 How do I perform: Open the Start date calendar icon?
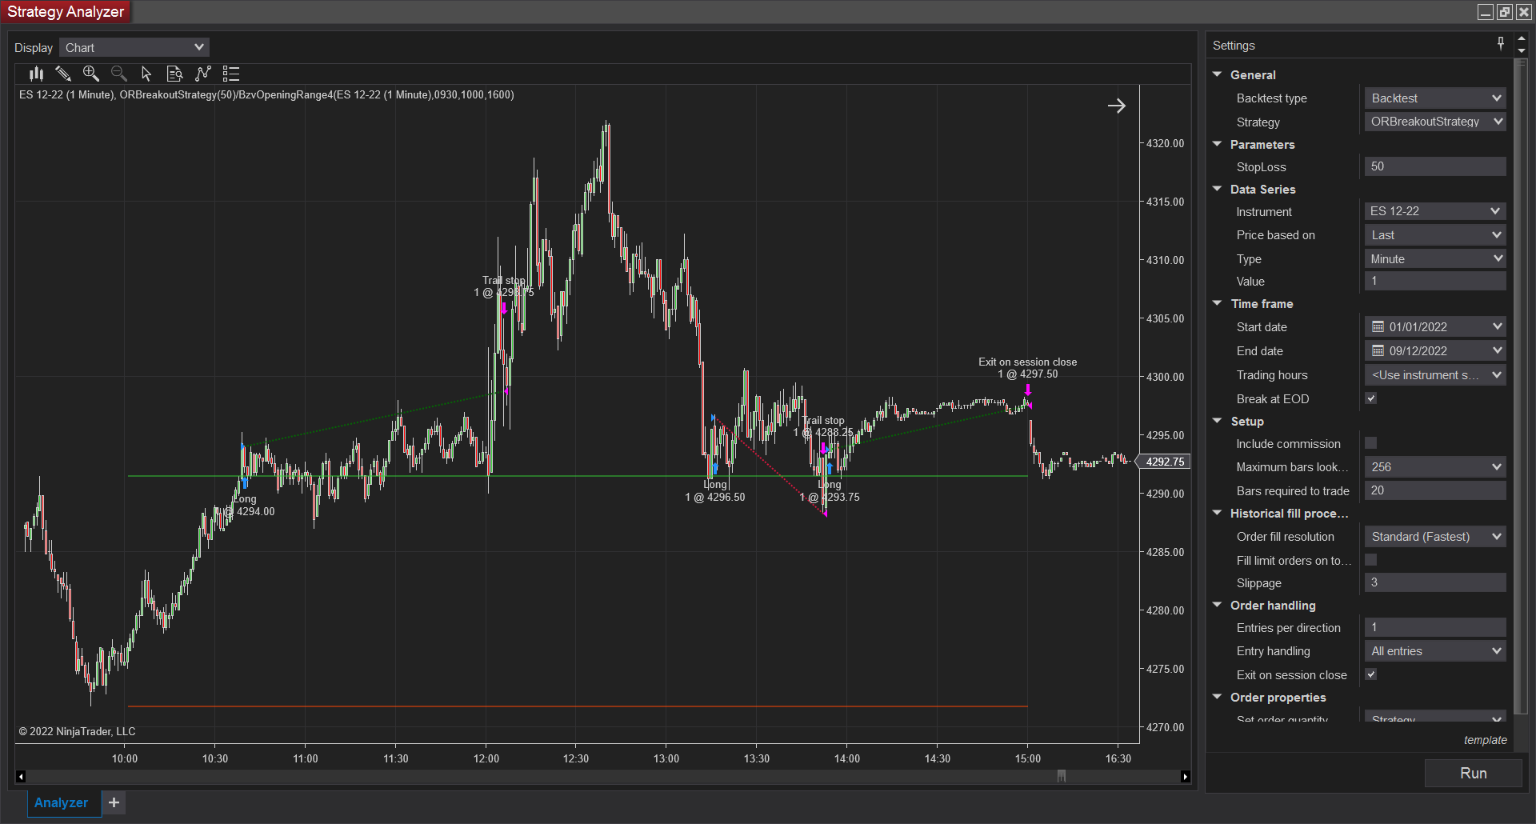[1378, 327]
